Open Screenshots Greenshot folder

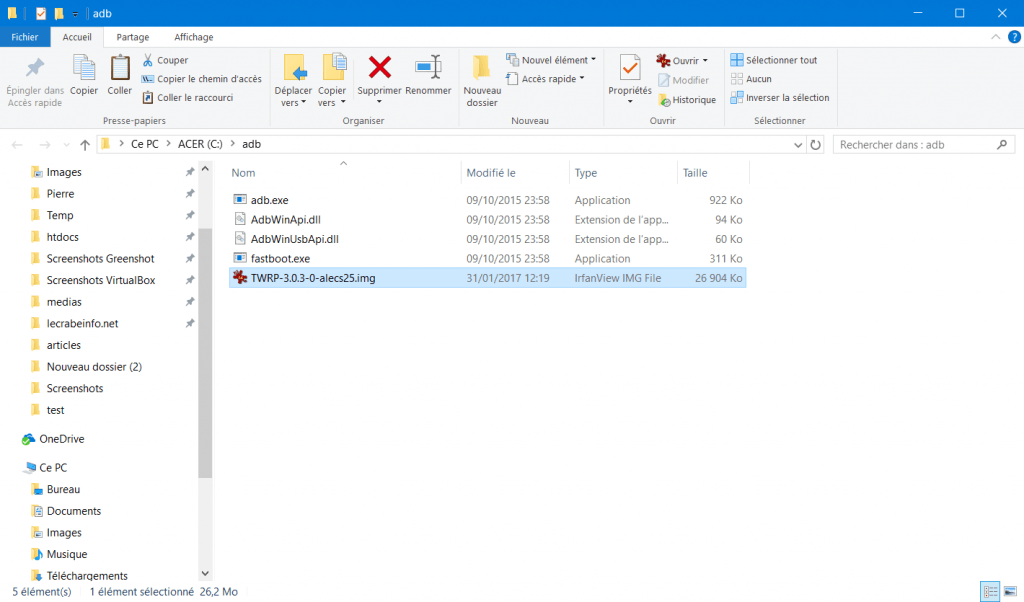coord(100,259)
